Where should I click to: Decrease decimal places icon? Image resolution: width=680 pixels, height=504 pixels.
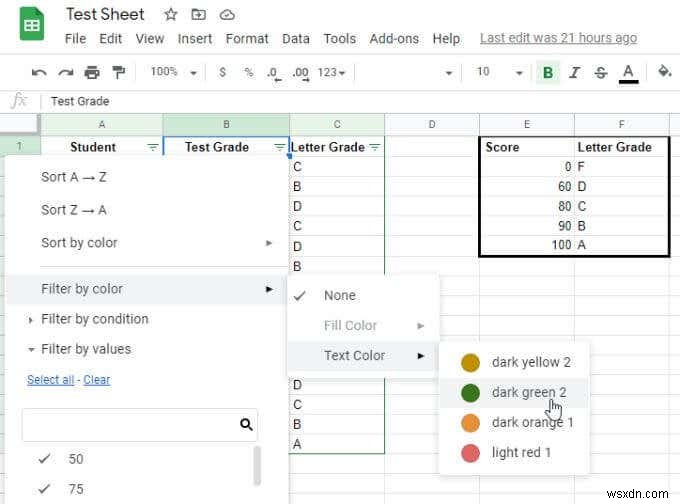274,73
